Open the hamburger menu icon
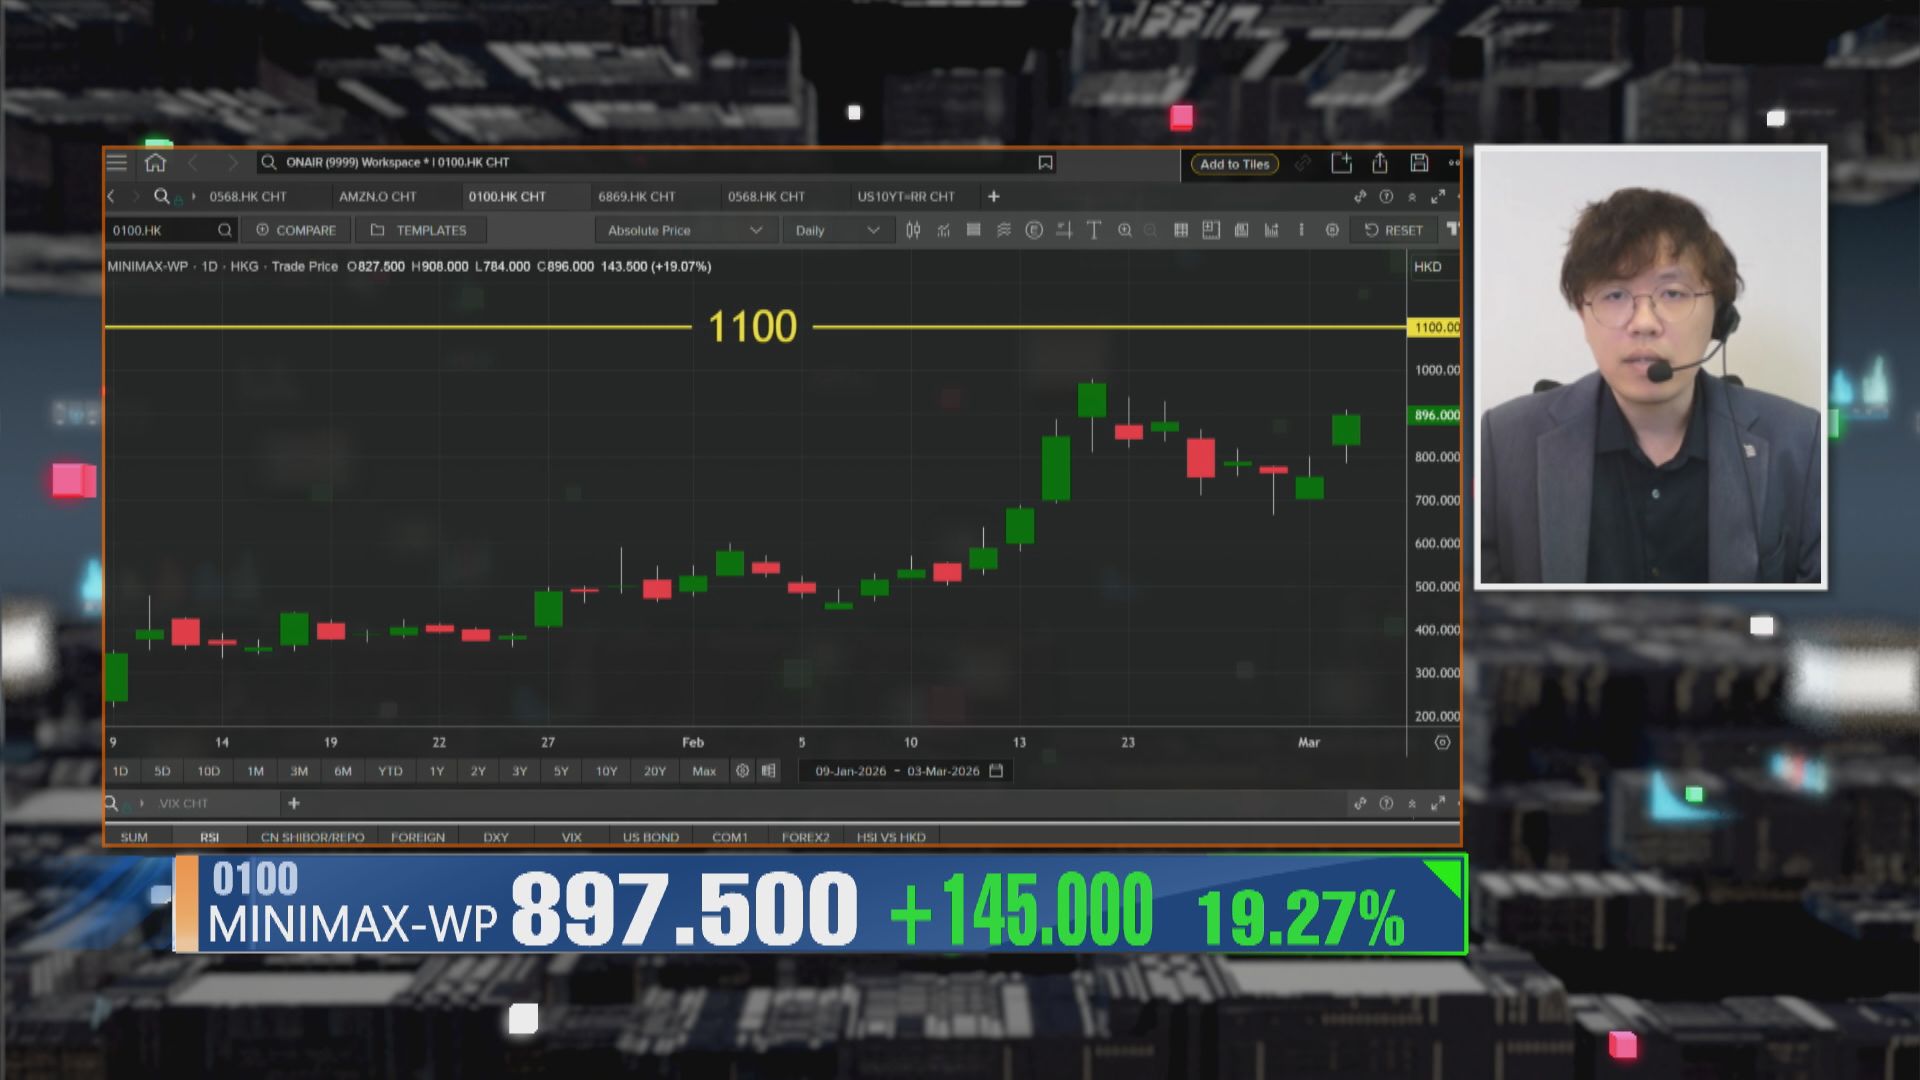Image resolution: width=1920 pixels, height=1080 pixels. point(117,163)
